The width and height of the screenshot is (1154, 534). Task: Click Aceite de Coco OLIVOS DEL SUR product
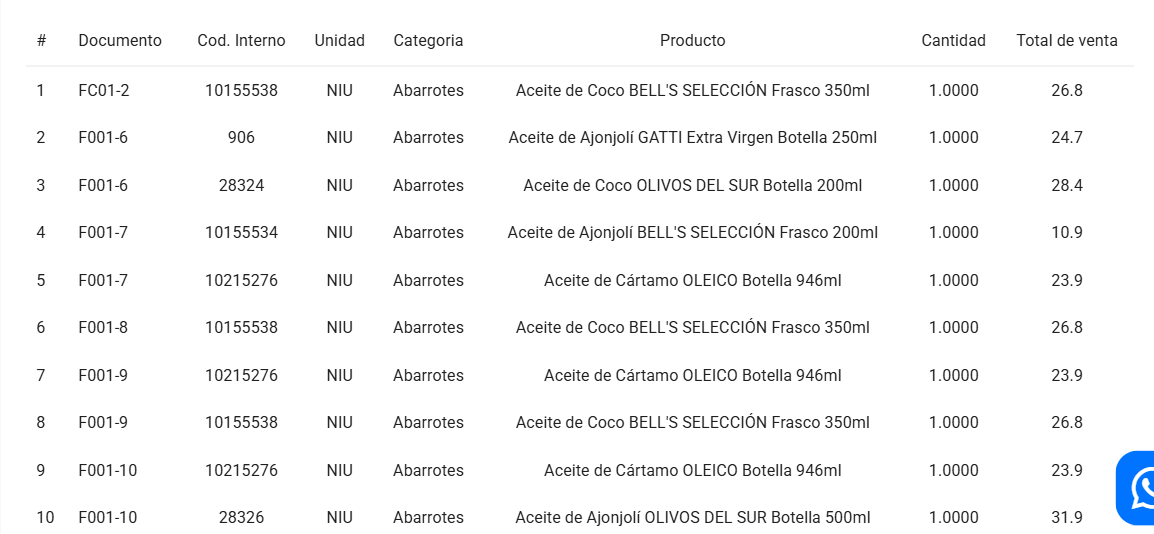pos(692,185)
